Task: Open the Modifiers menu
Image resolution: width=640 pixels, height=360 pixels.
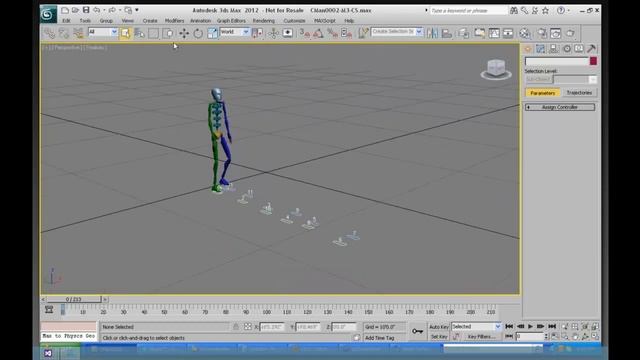Action: pyautogui.click(x=174, y=20)
